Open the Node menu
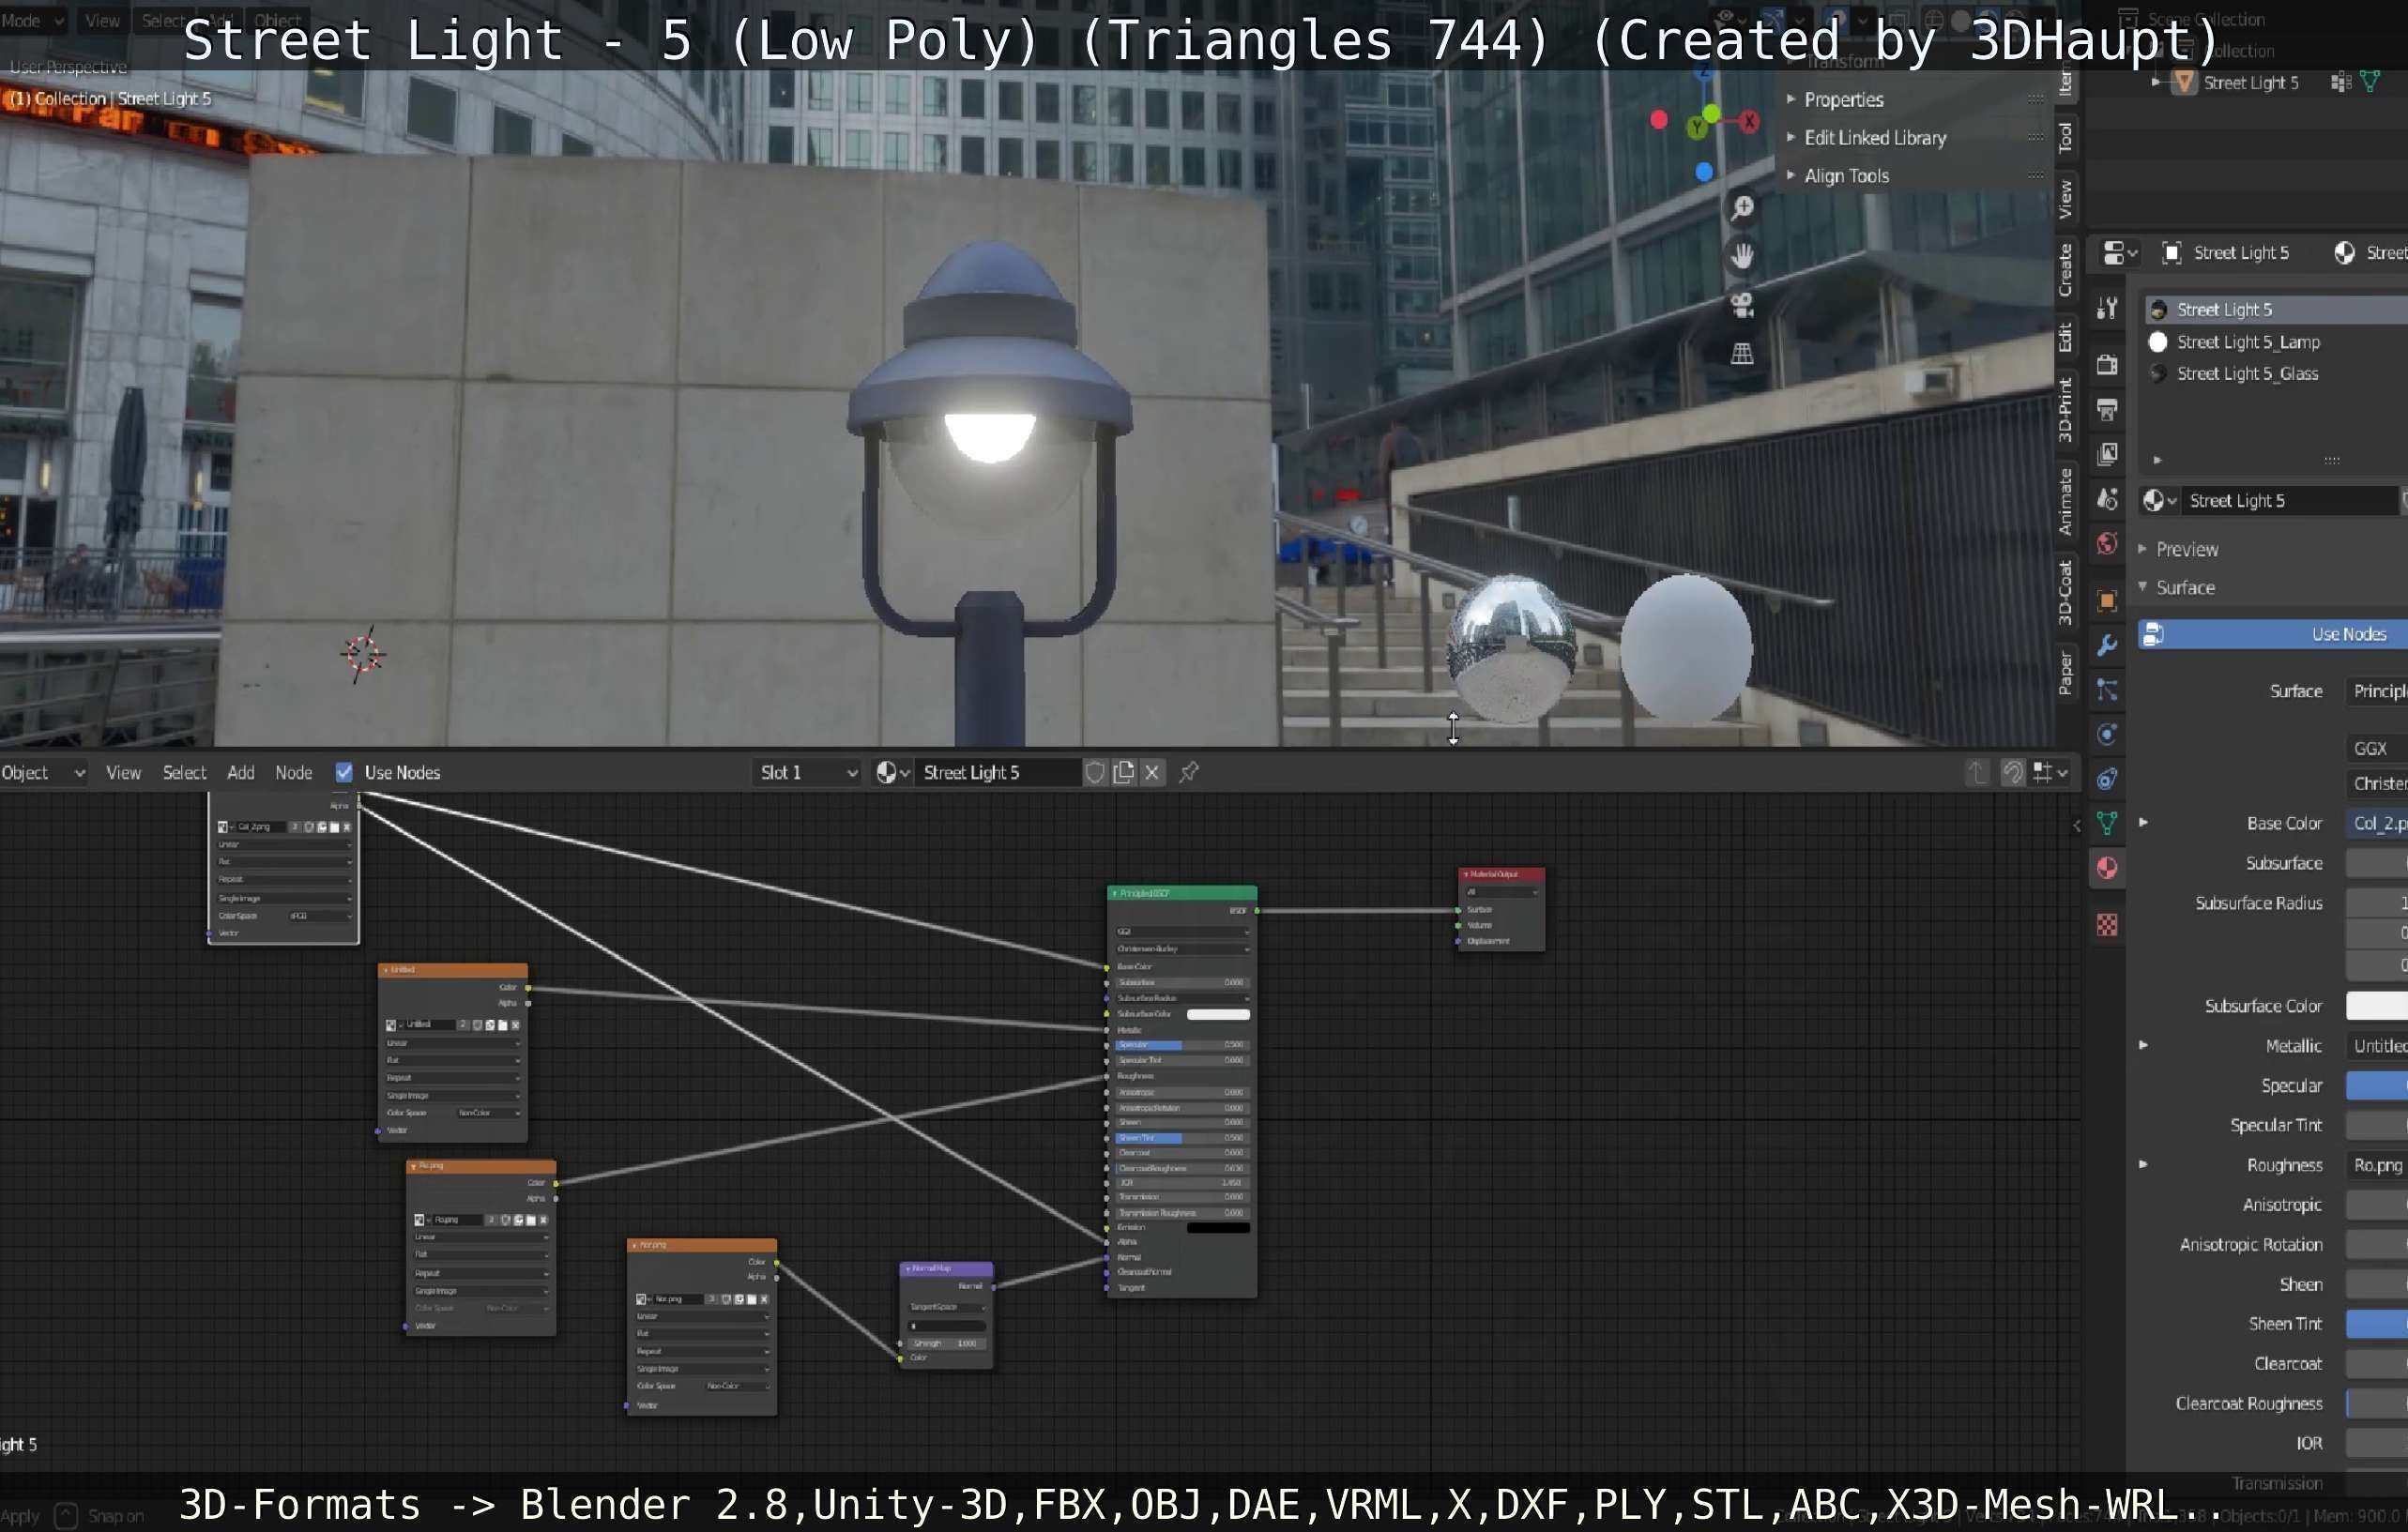The height and width of the screenshot is (1532, 2408). tap(293, 772)
